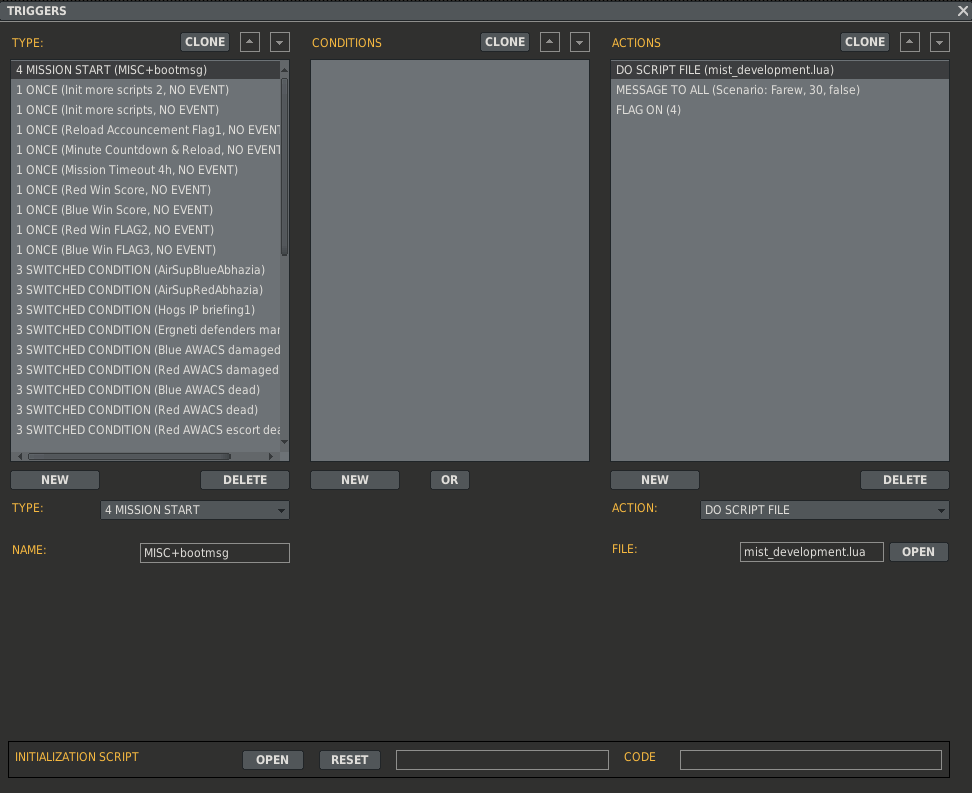The image size is (972, 793).
Task: Click scroll-down arrow of trigger list
Action: [285, 442]
